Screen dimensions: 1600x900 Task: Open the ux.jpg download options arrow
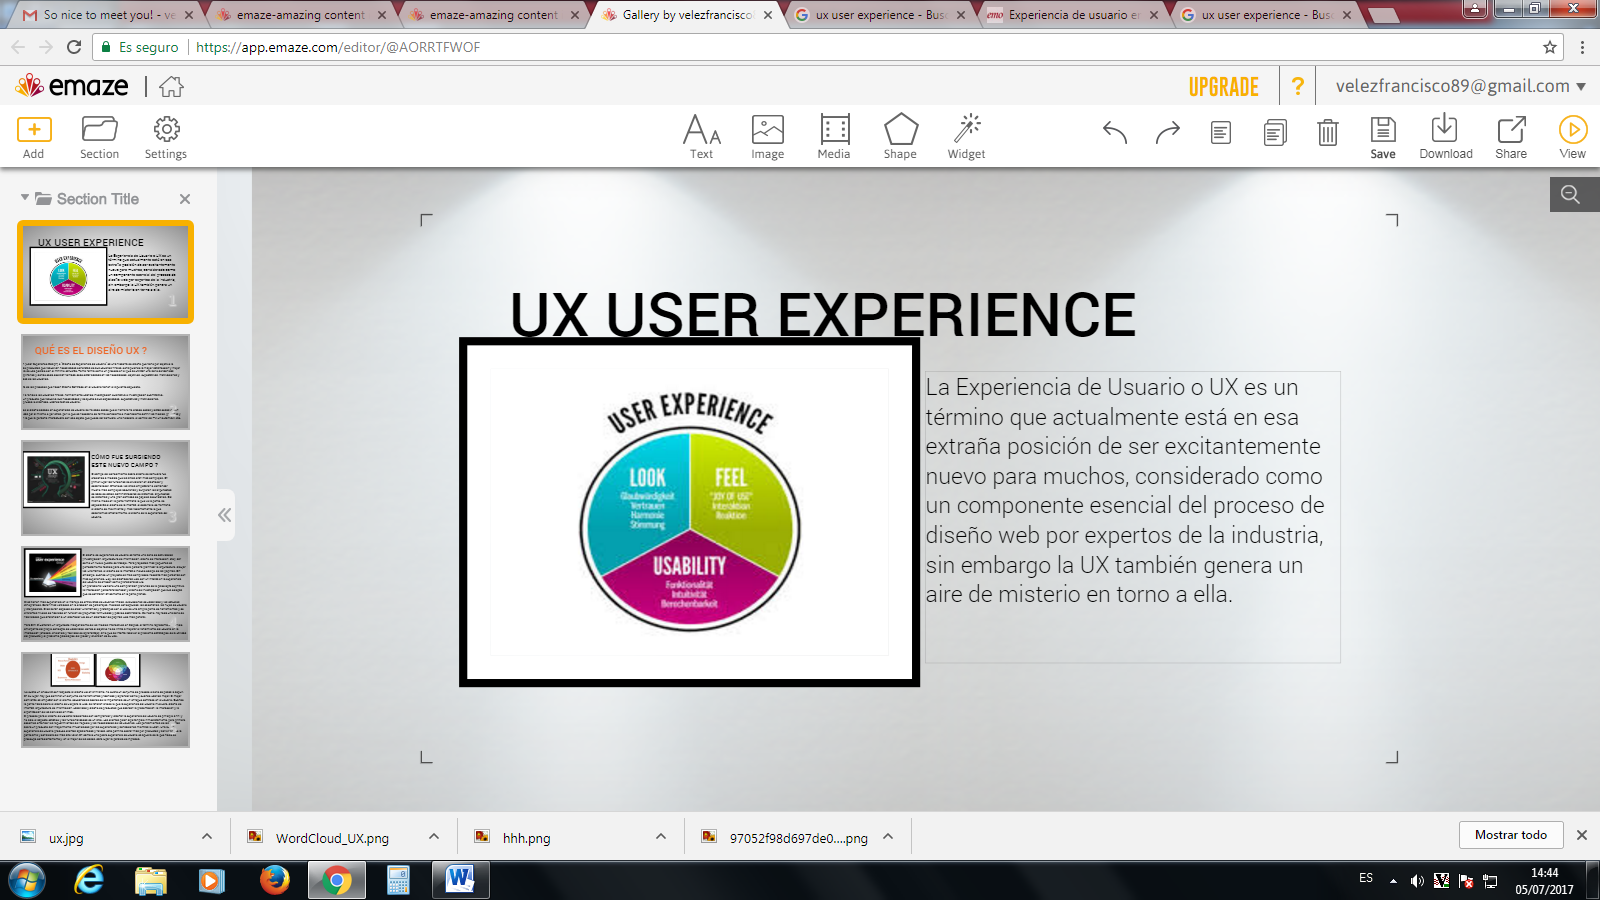207,837
